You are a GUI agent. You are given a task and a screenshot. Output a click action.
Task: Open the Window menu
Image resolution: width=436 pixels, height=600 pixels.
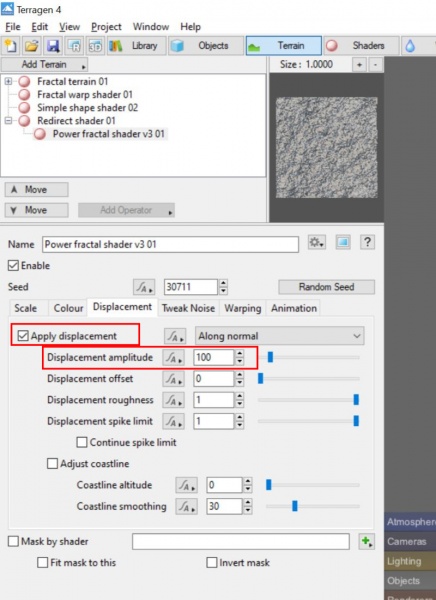[151, 27]
